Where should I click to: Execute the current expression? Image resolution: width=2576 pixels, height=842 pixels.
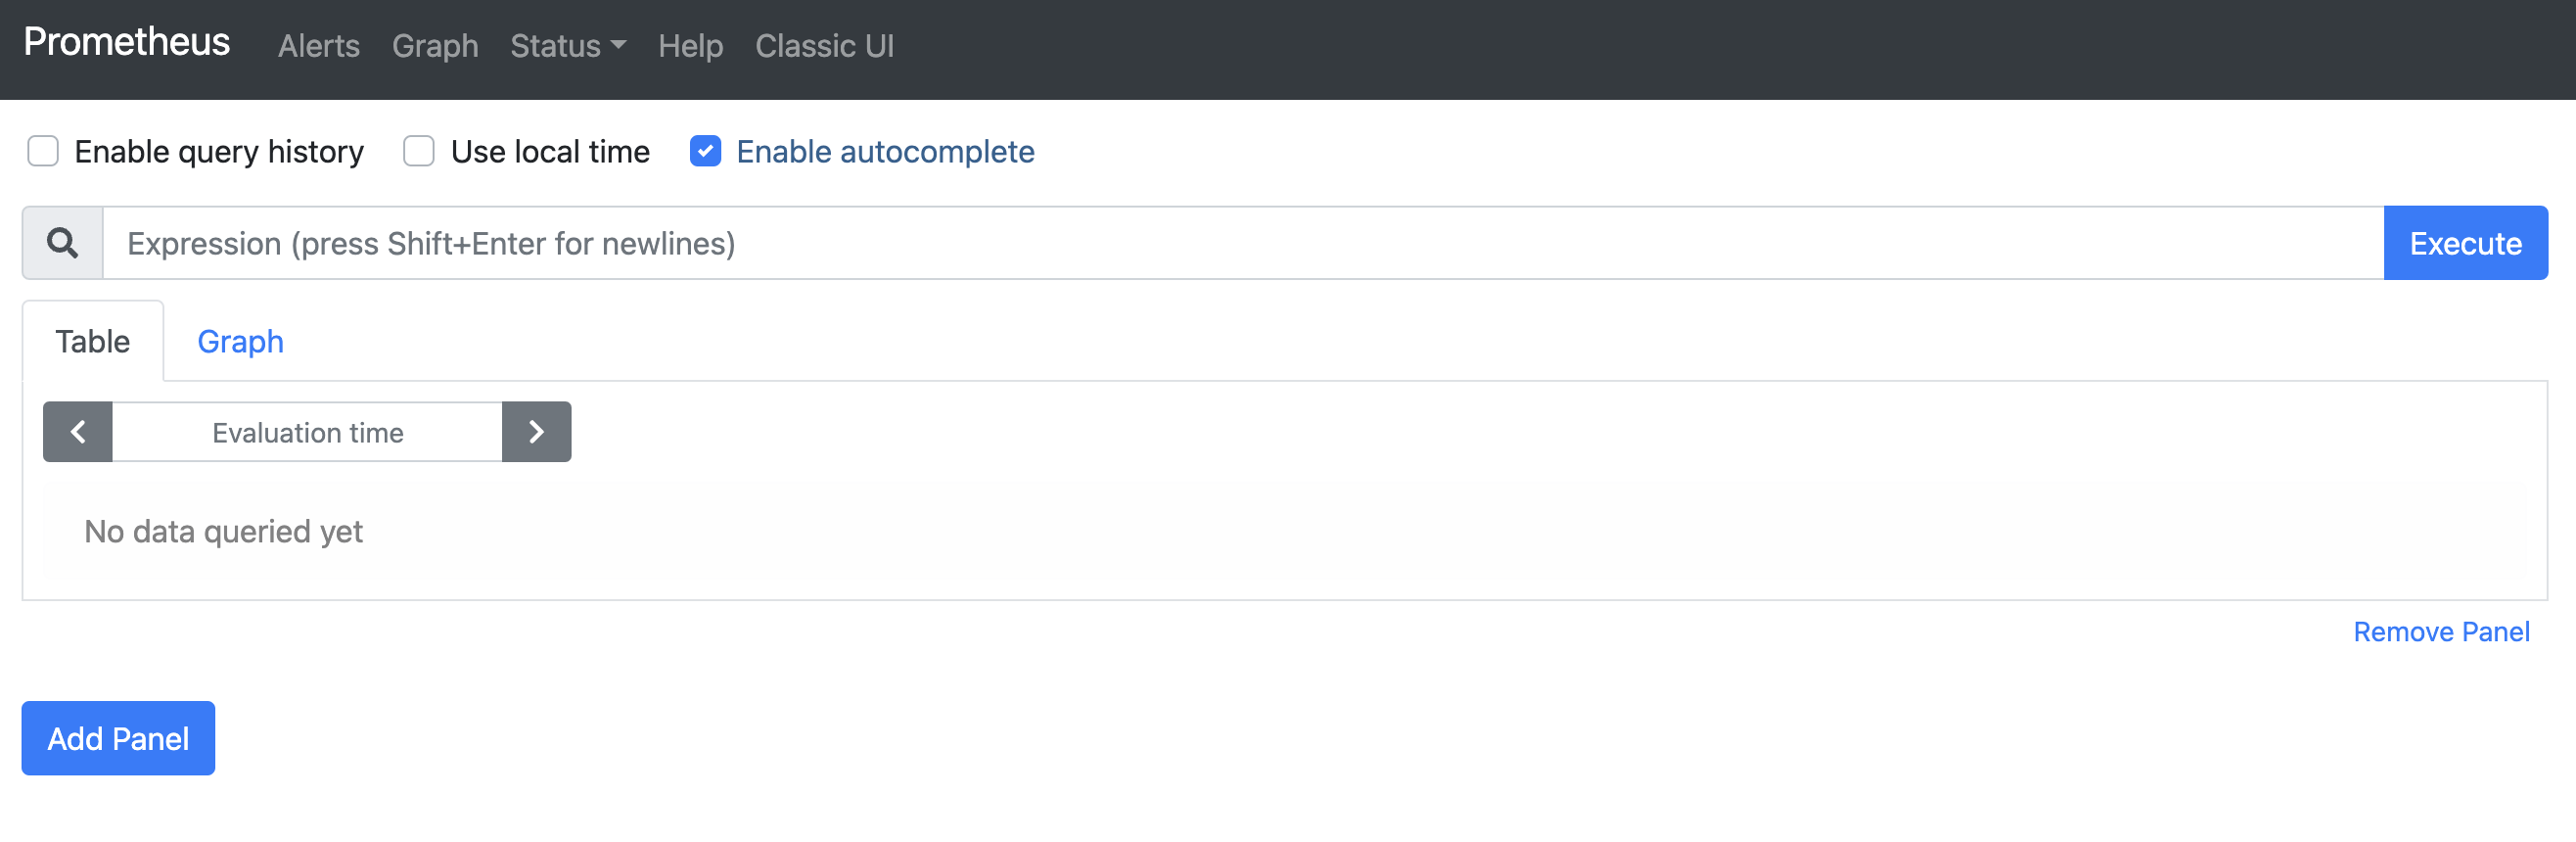(2465, 242)
